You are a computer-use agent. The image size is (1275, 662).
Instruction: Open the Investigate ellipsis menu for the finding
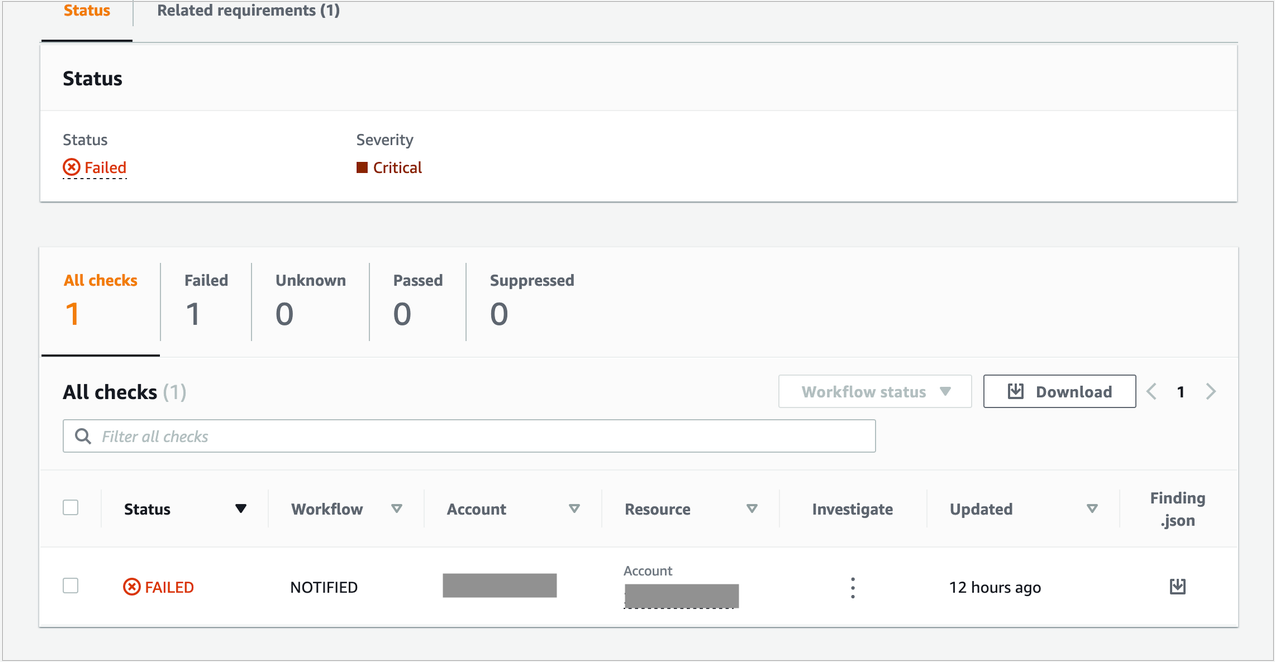tap(852, 587)
